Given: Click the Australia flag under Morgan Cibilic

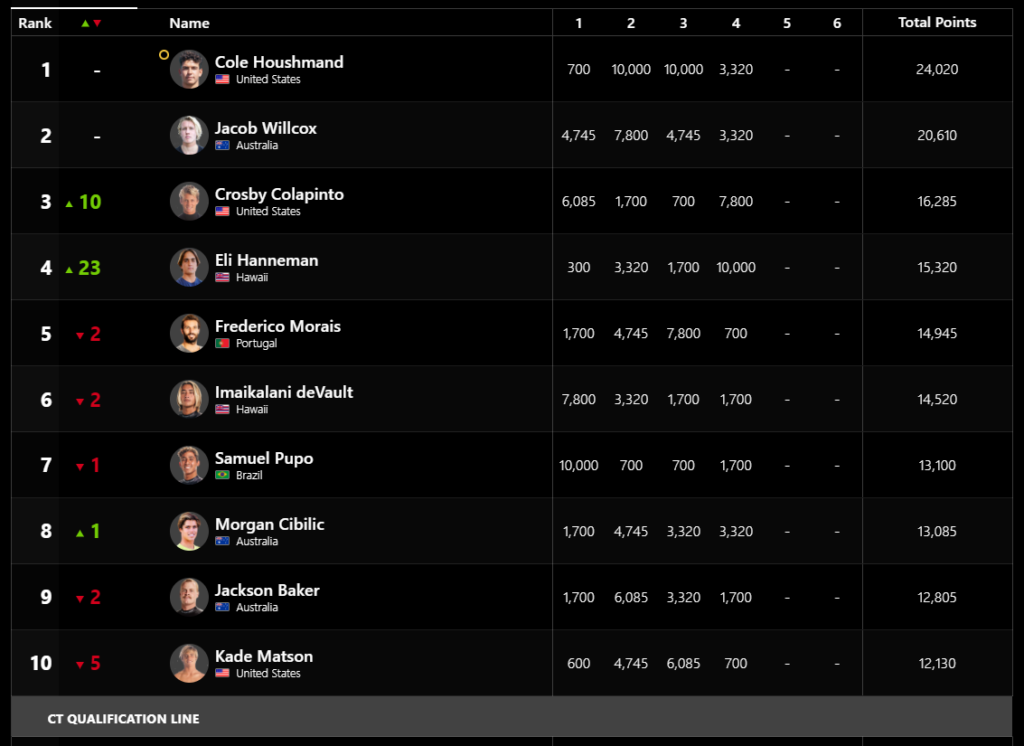Looking at the screenshot, I should pyautogui.click(x=222, y=541).
